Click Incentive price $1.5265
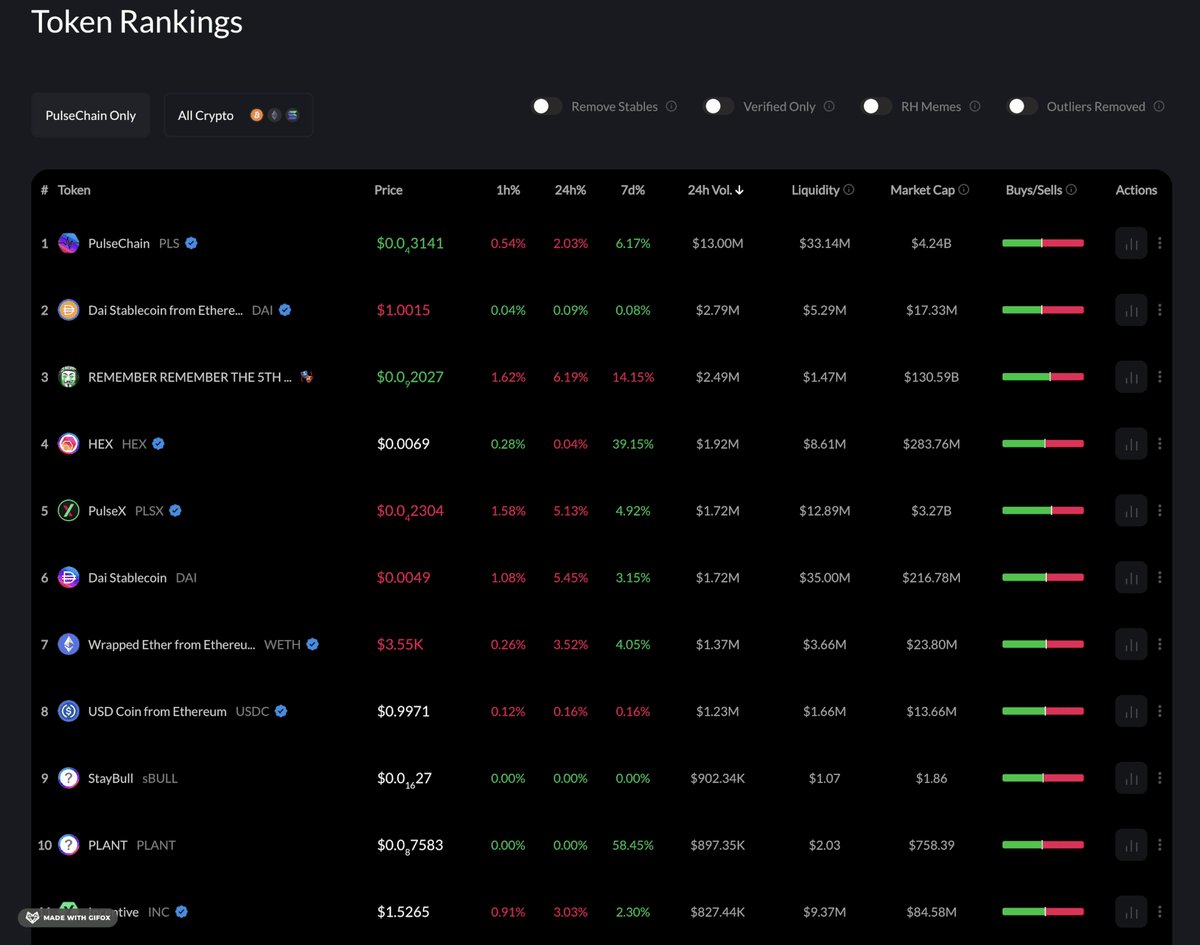Screen dimensions: 1200x945 (x=404, y=912)
